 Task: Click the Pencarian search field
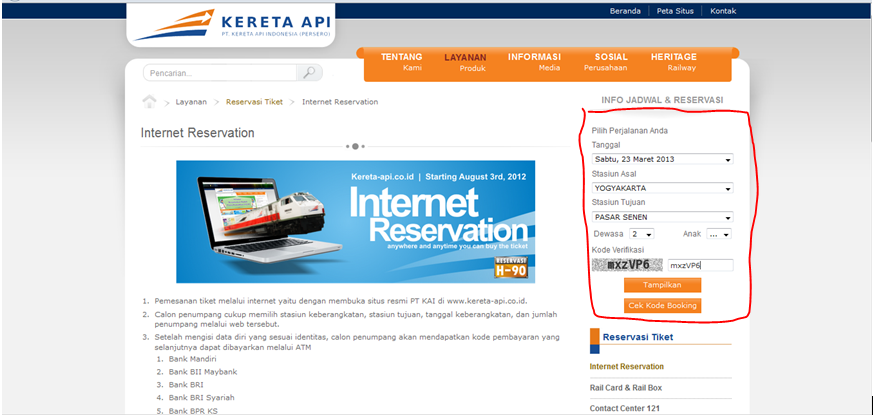point(220,73)
